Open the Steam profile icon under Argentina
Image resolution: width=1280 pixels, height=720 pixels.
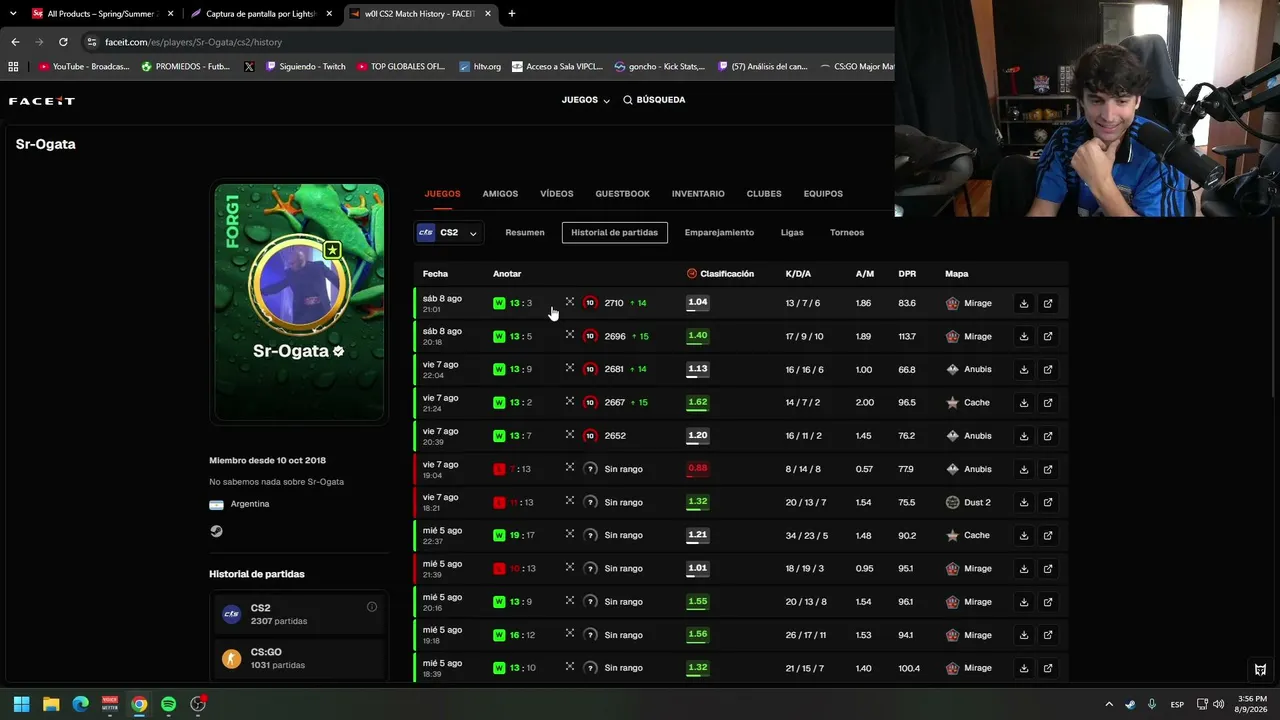[x=216, y=531]
